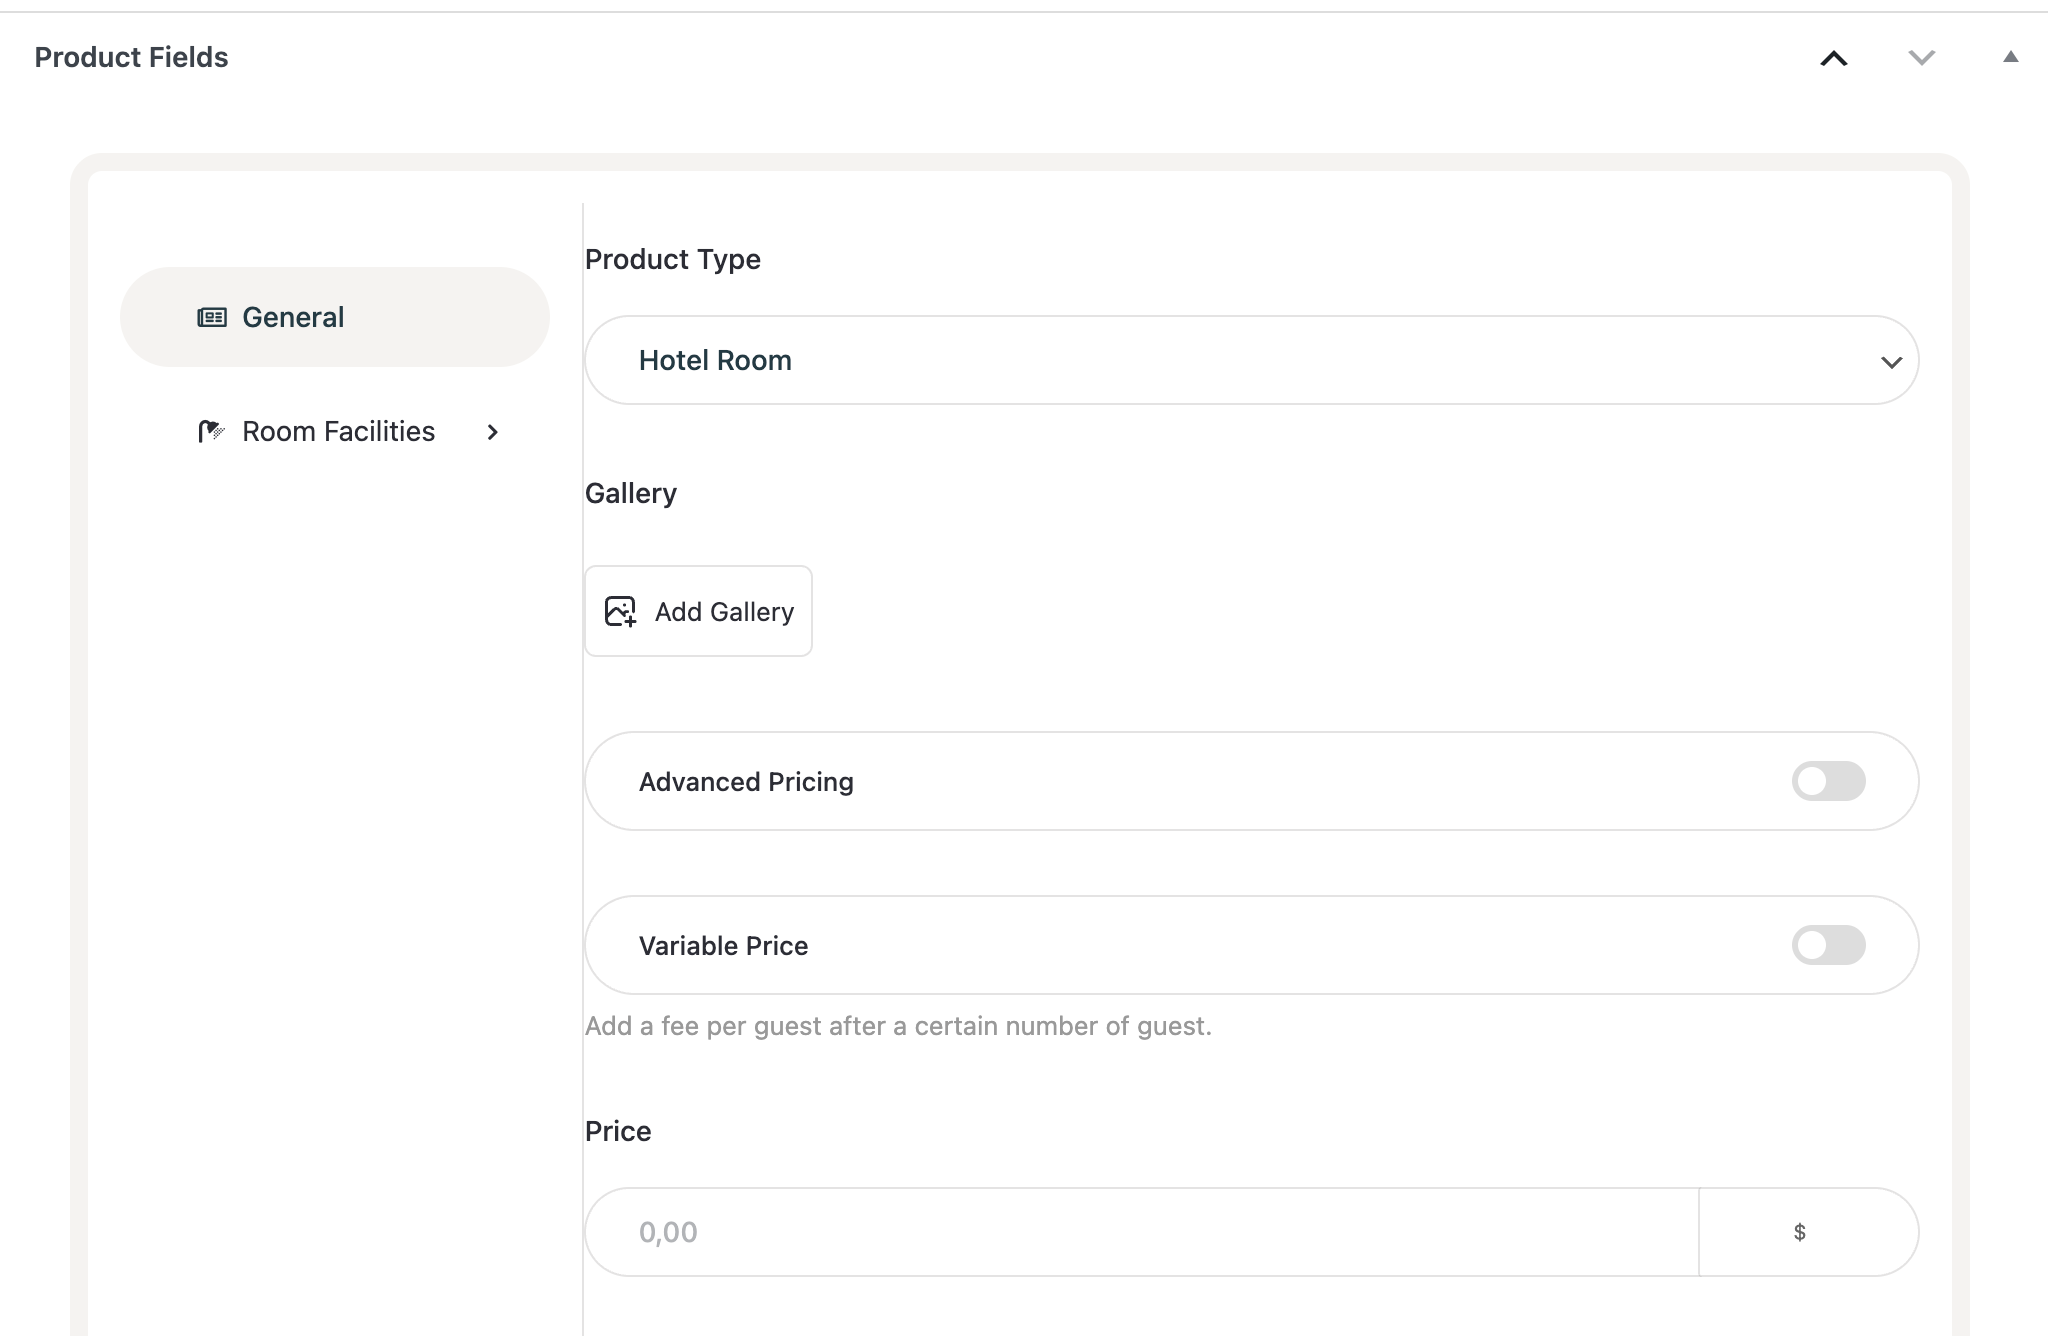Click into the Price input field
This screenshot has height=1336, width=2048.
(1140, 1232)
